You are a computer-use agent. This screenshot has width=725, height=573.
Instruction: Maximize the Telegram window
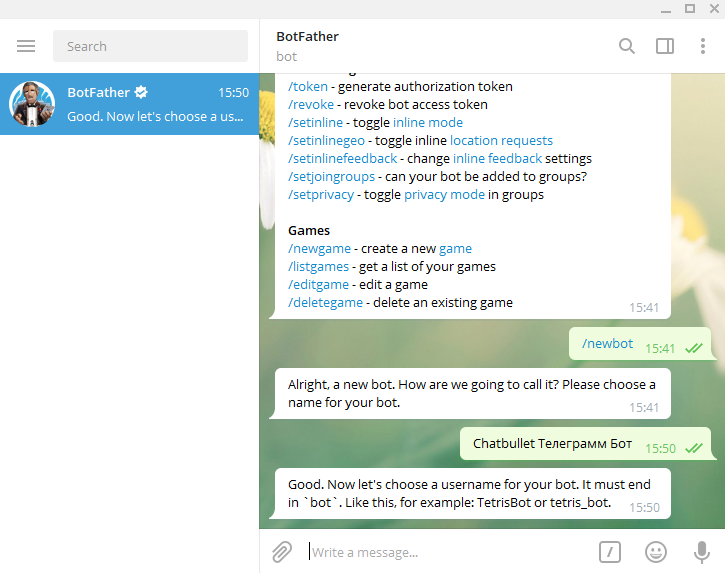click(689, 8)
